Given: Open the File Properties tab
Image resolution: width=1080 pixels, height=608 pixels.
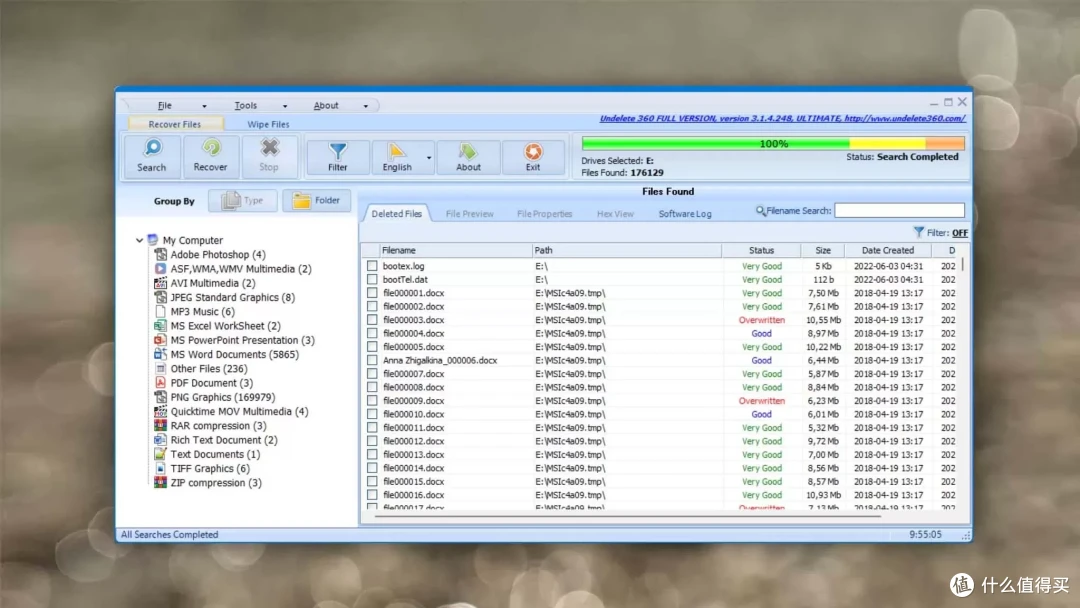Looking at the screenshot, I should [544, 213].
